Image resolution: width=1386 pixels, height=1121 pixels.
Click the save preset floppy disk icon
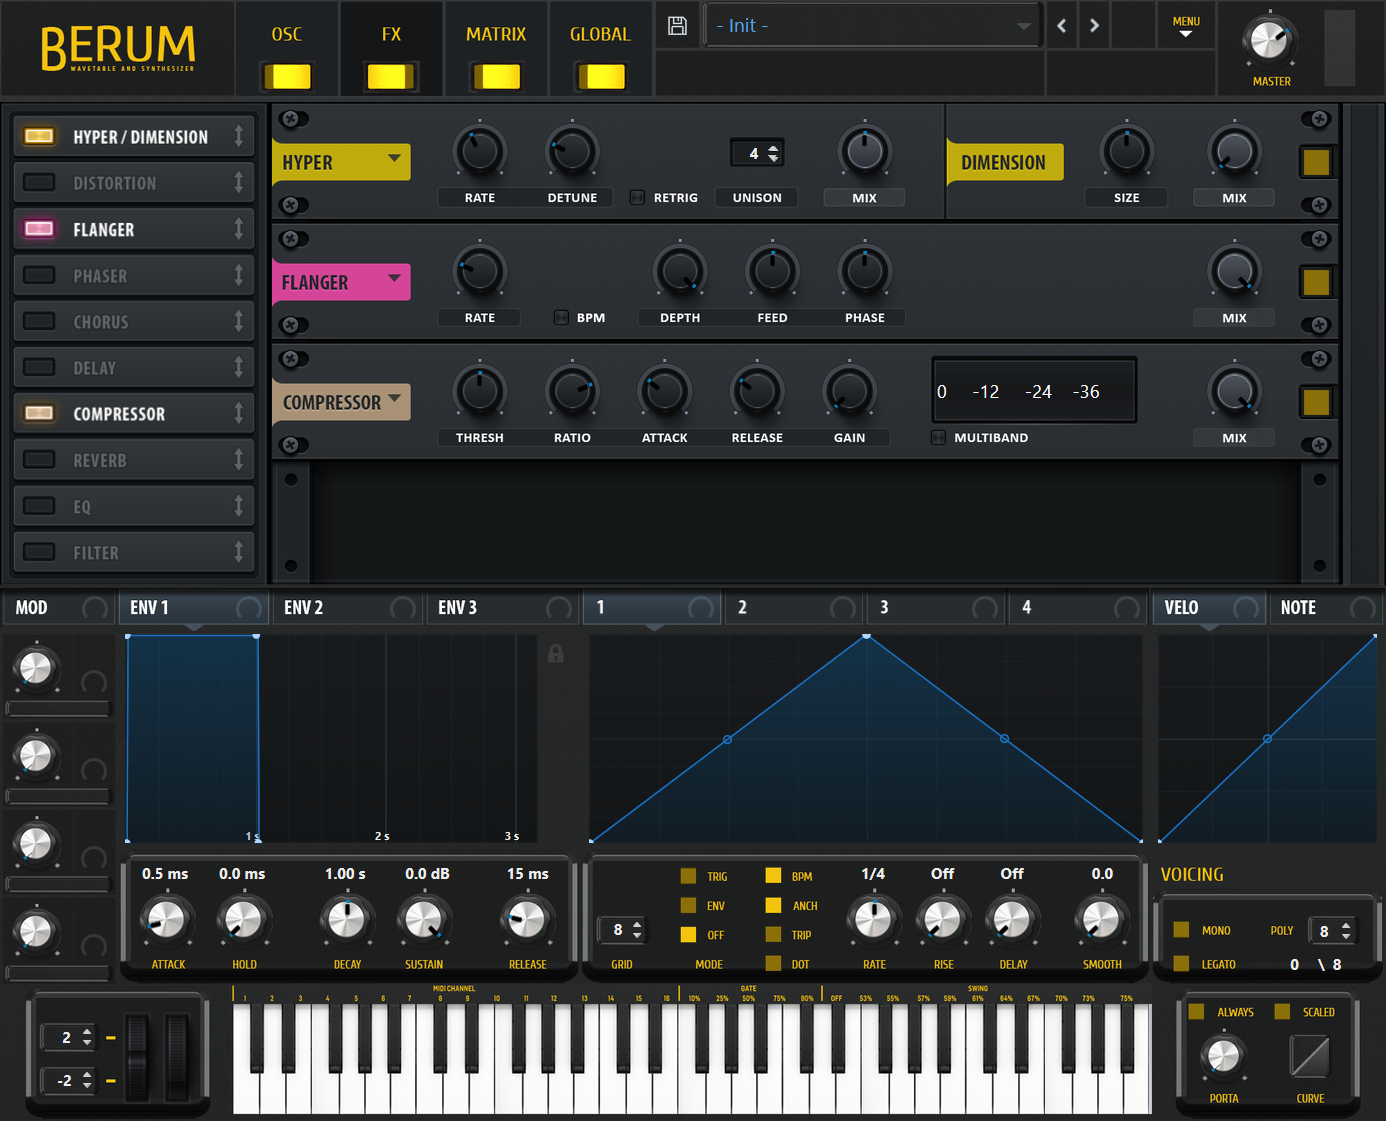tap(677, 26)
